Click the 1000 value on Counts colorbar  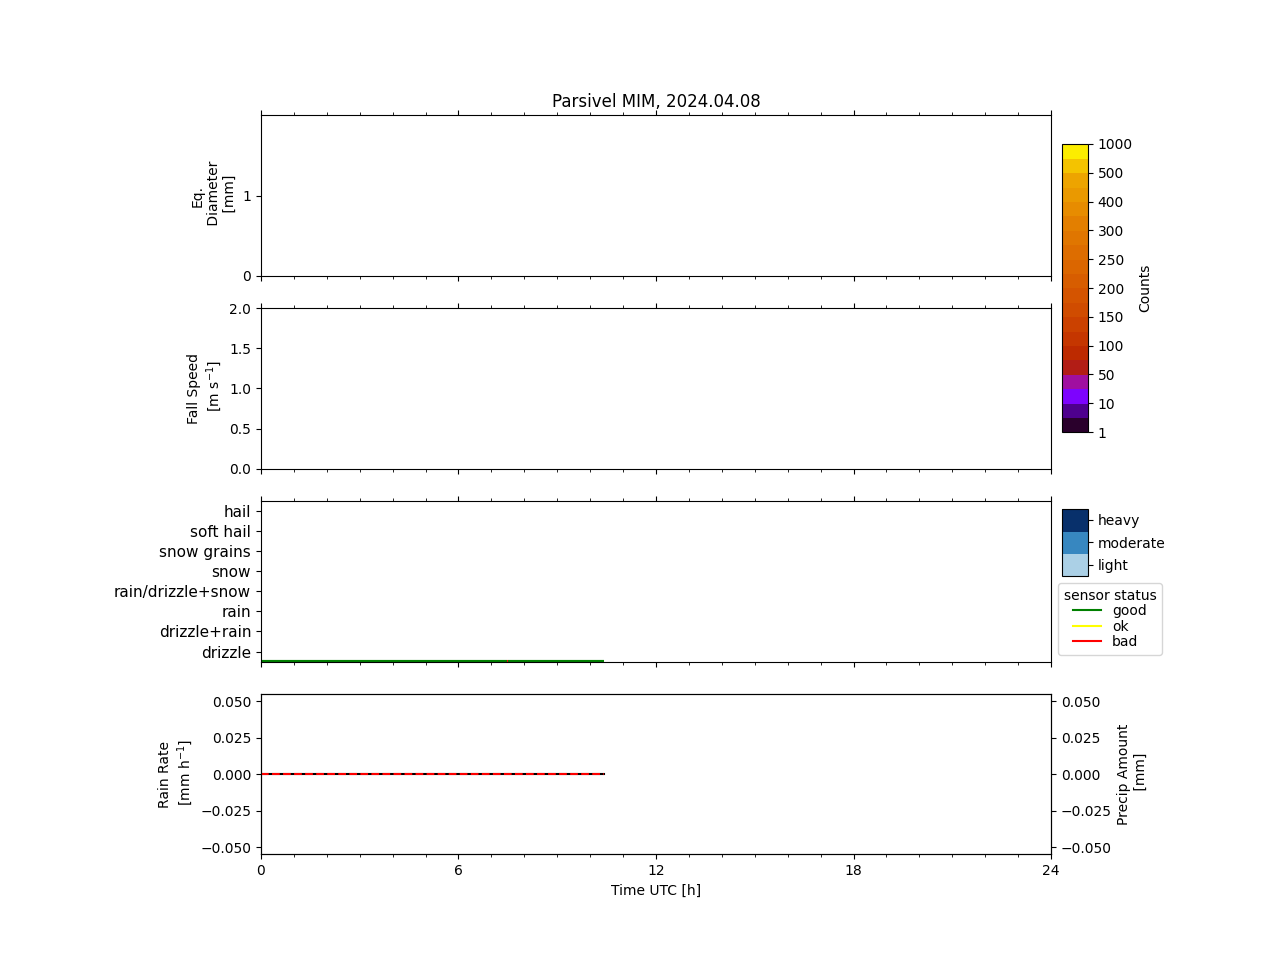coord(1115,144)
